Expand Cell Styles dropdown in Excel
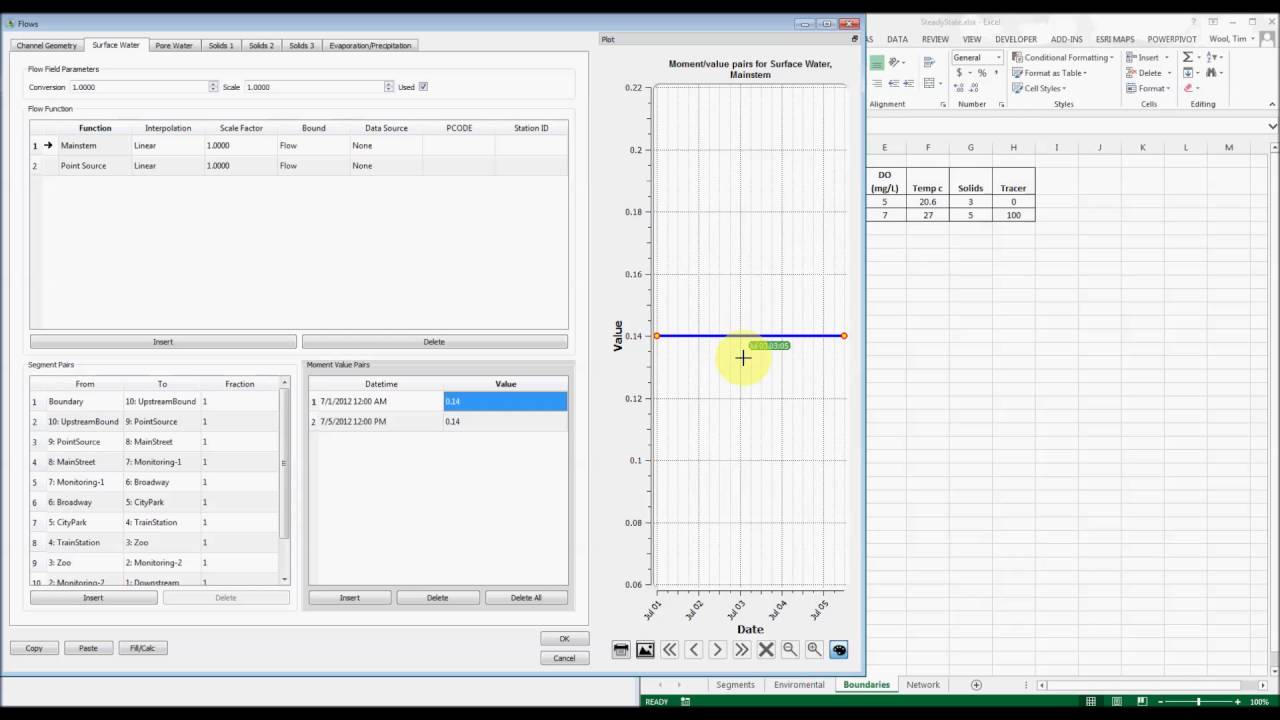1280x720 pixels. tap(1039, 88)
